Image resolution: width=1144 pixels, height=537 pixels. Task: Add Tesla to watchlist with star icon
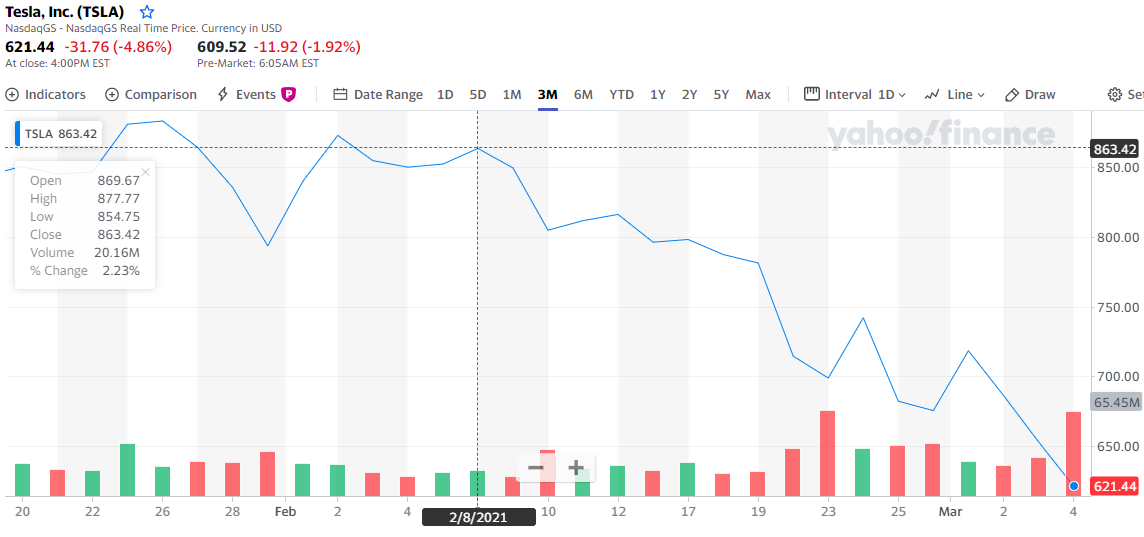(x=147, y=12)
